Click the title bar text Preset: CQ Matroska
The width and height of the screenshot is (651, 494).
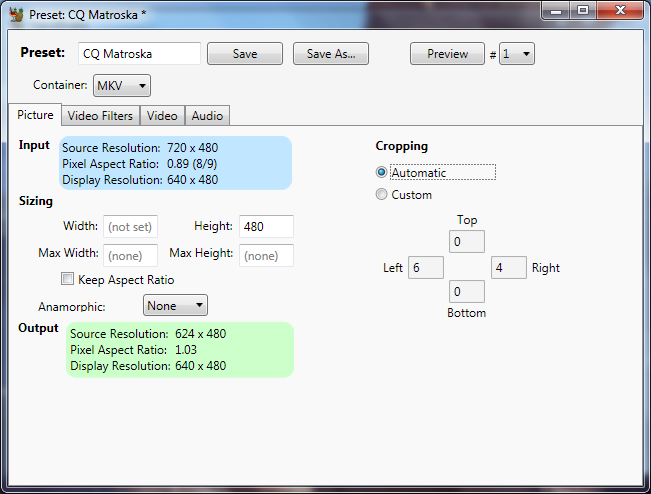88,15
